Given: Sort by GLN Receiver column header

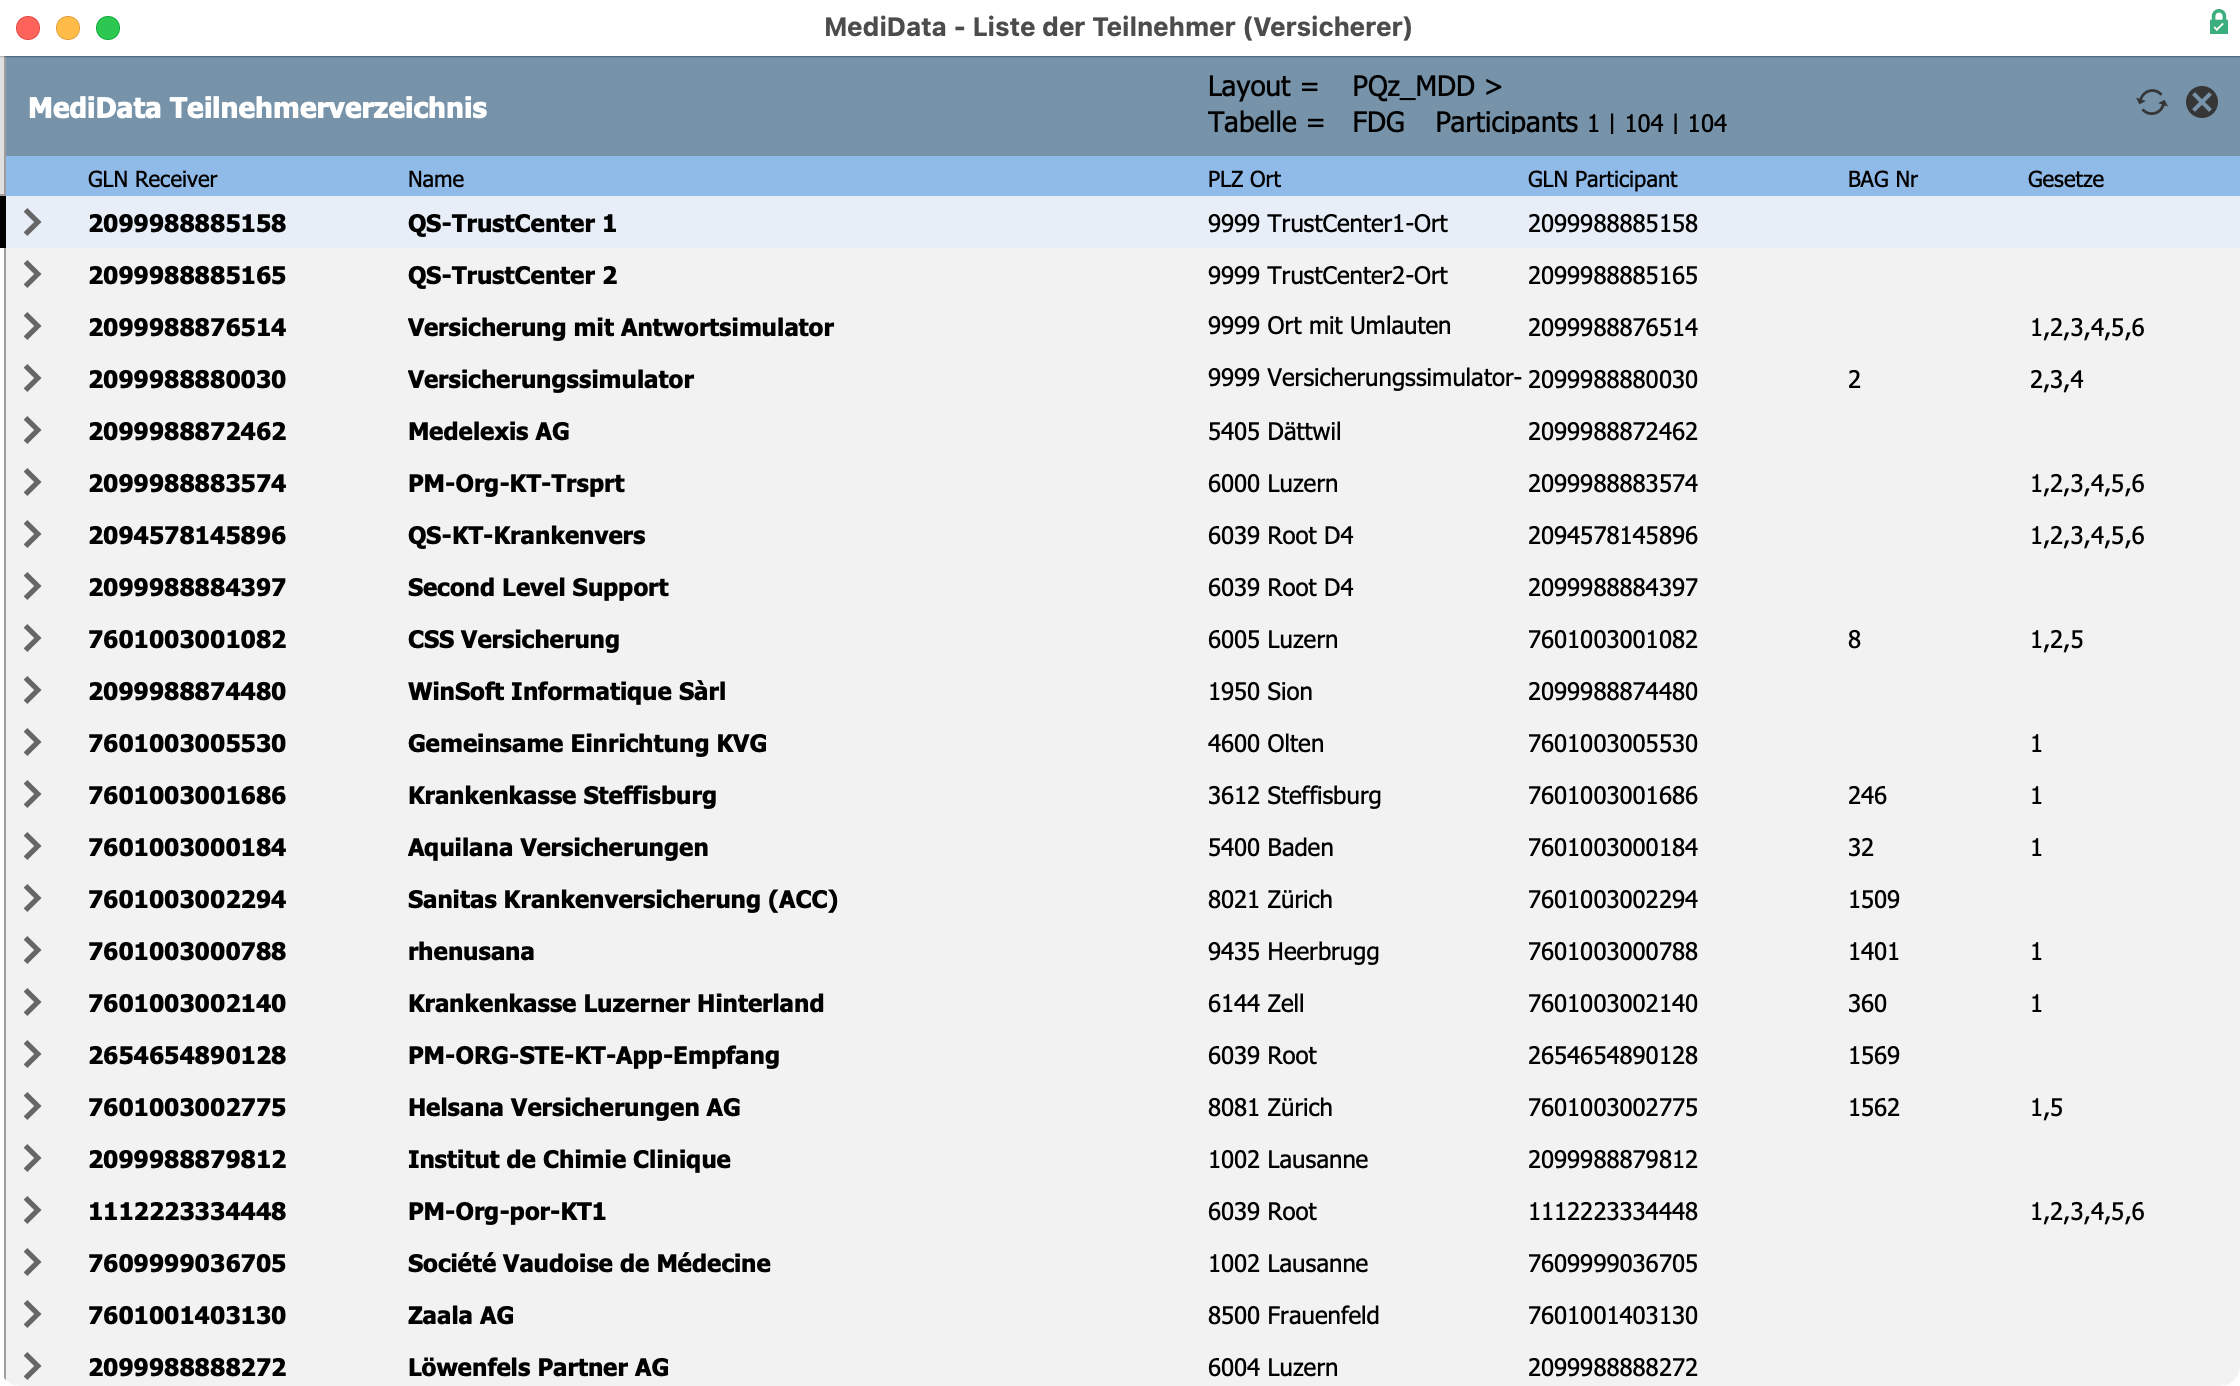Looking at the screenshot, I should click(152, 179).
